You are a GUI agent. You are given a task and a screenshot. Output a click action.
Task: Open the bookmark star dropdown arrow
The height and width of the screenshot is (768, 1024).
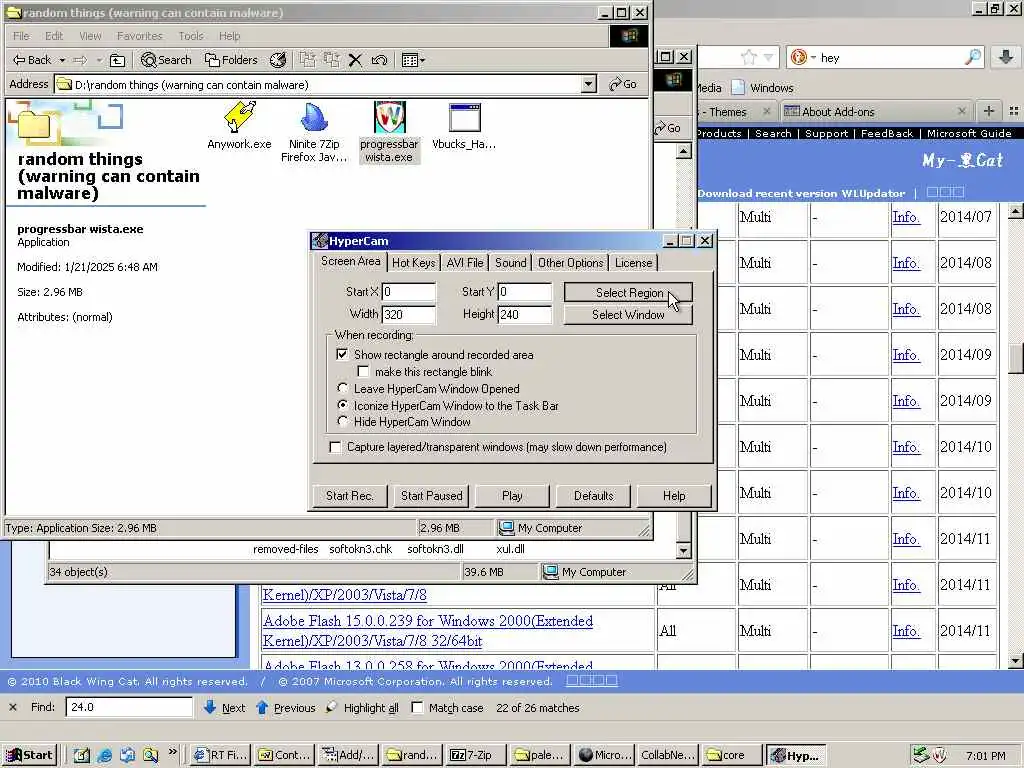[x=768, y=57]
